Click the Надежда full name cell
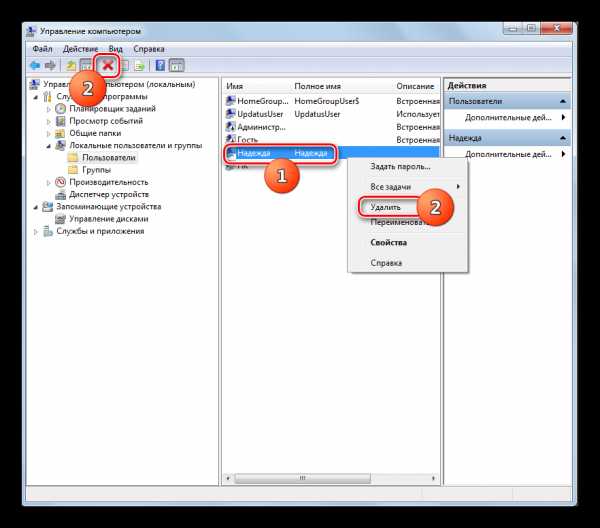Image resolution: width=600 pixels, height=528 pixels. point(311,153)
